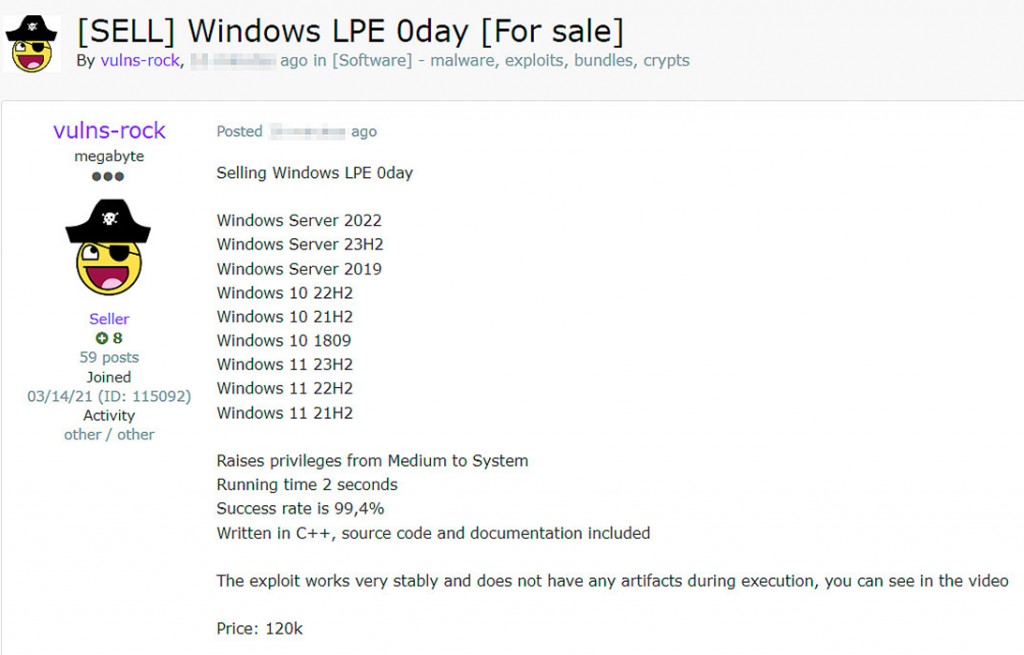Click the other / other activity link
This screenshot has width=1024, height=655.
click(109, 434)
